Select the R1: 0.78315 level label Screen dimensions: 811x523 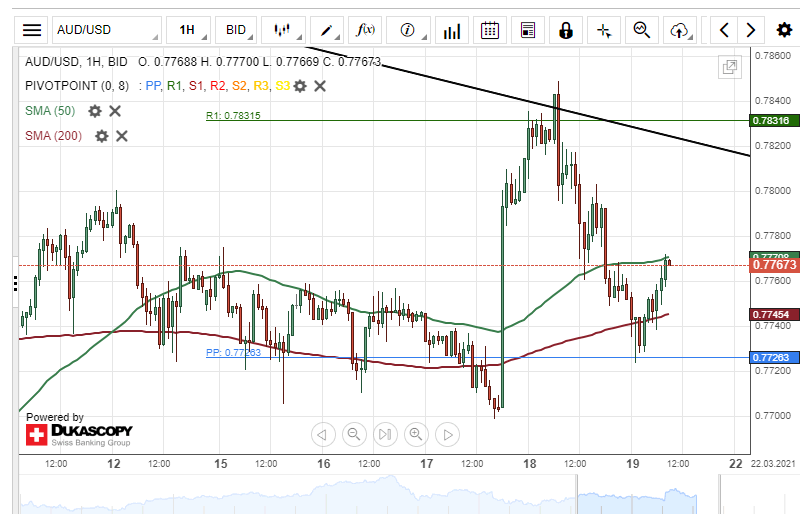pyautogui.click(x=233, y=115)
